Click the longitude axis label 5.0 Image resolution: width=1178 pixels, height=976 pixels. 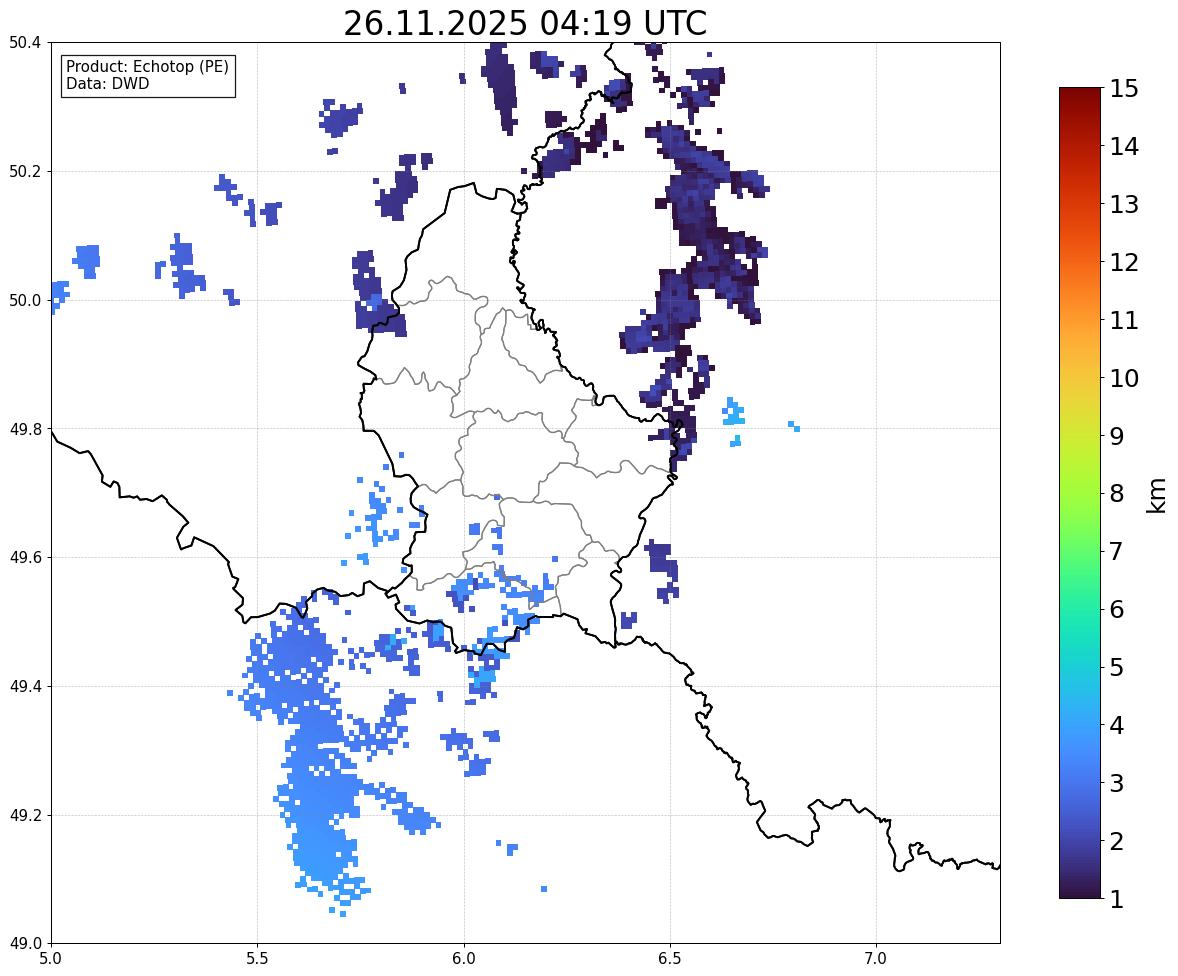51,959
